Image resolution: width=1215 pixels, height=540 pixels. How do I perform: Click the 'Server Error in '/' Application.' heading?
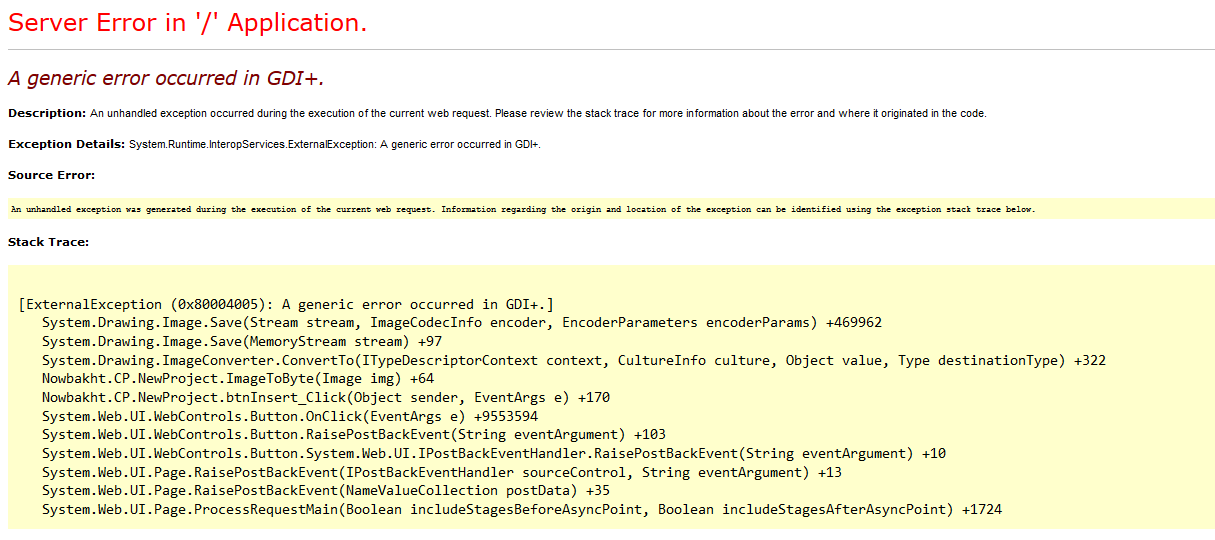pos(188,23)
